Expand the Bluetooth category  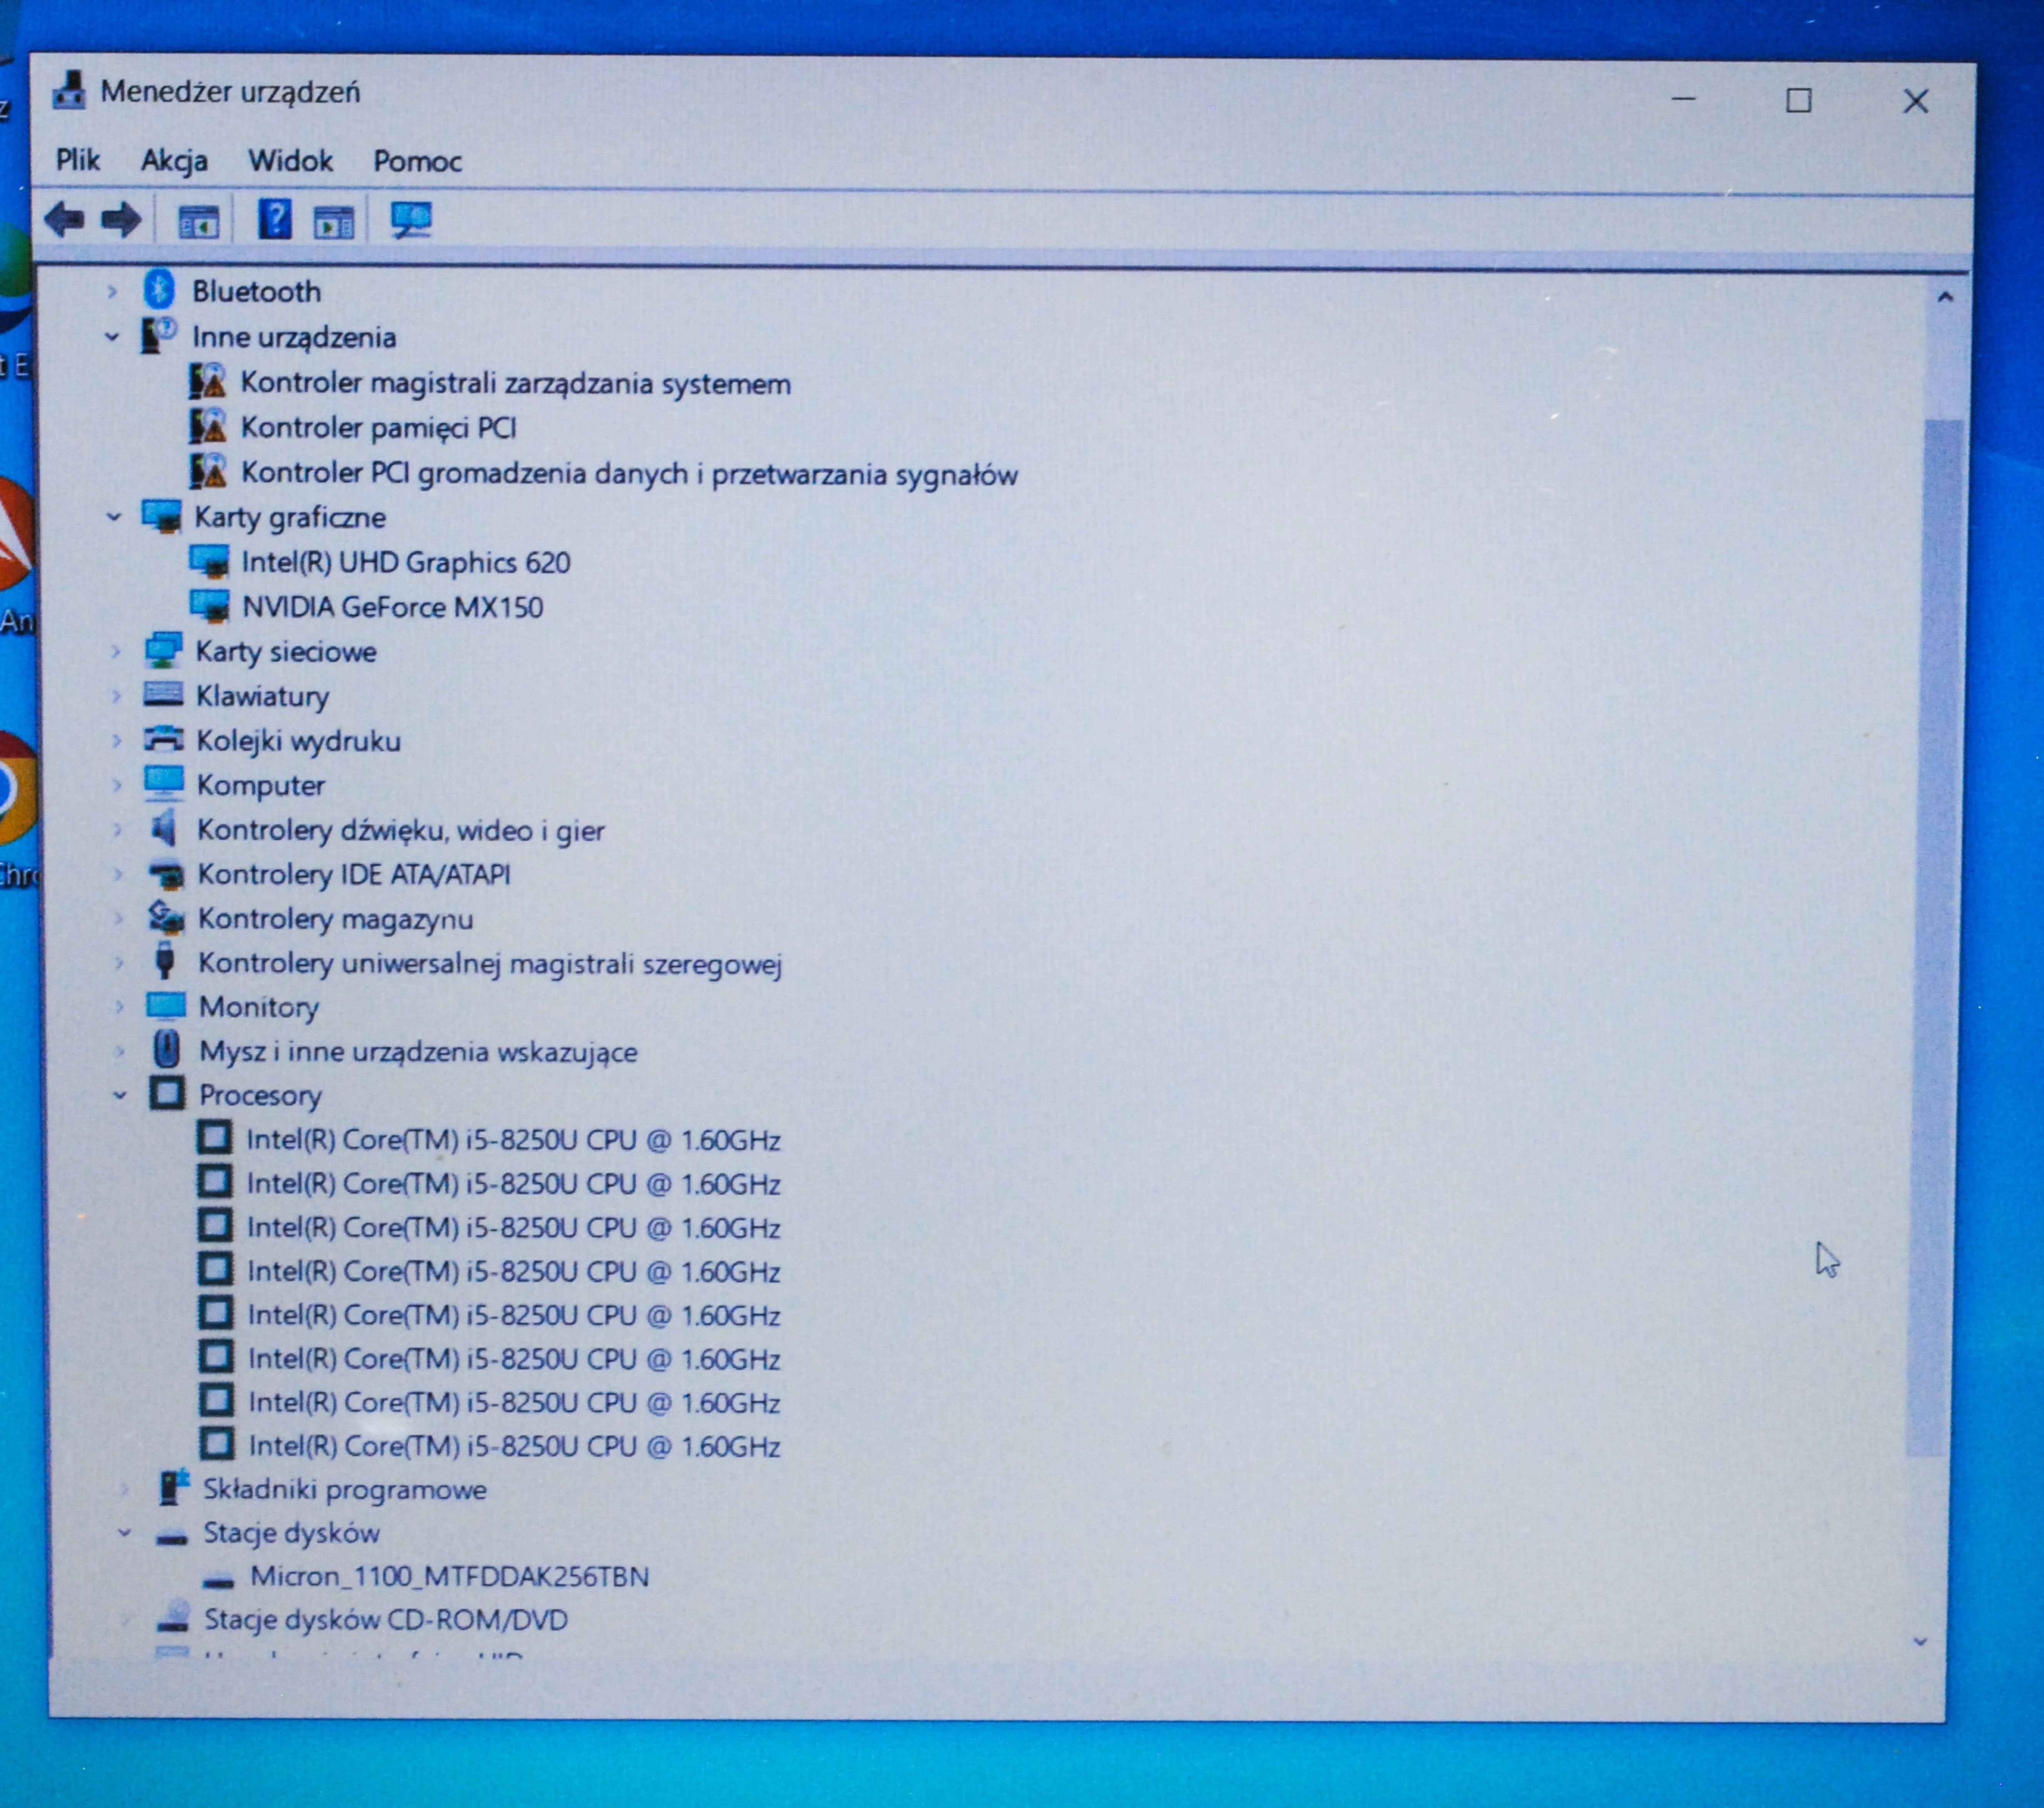112,292
